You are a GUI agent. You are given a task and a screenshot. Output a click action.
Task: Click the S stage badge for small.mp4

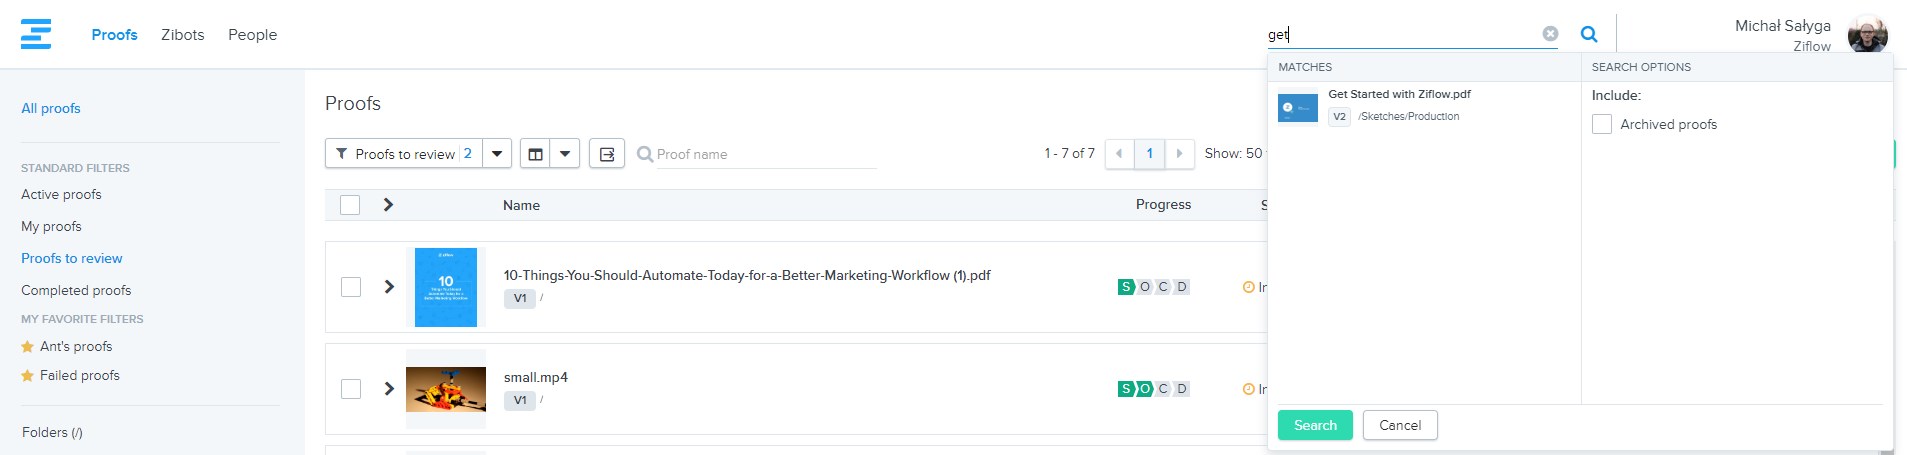pos(1126,389)
